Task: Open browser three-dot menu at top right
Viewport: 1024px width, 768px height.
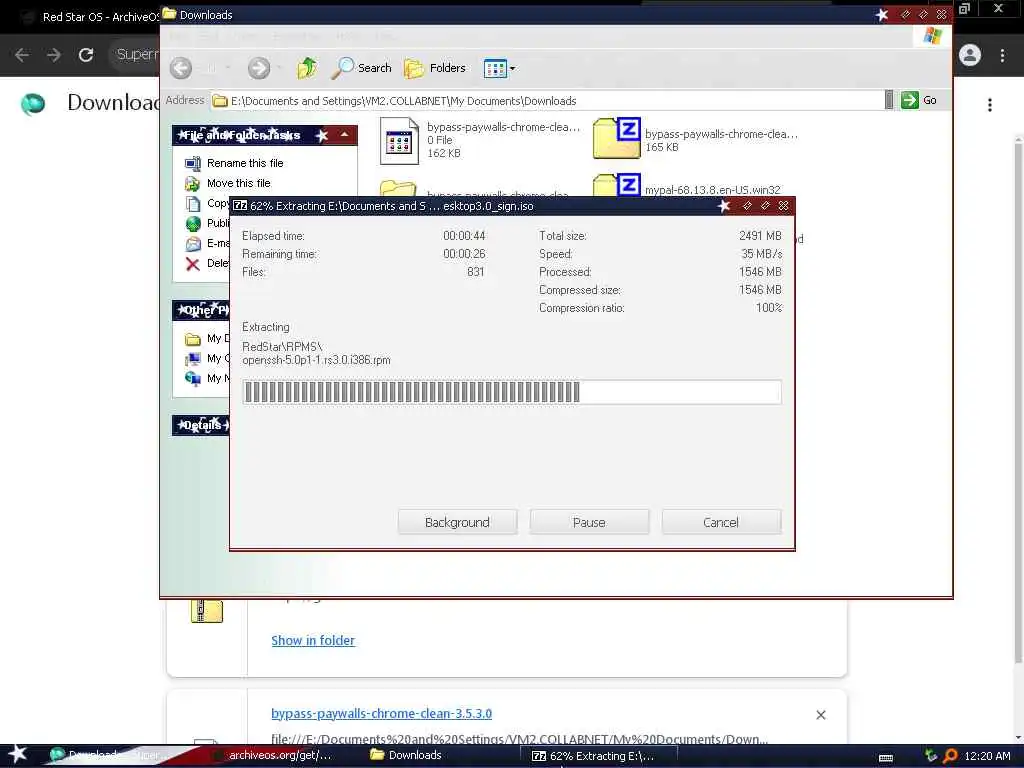Action: pyautogui.click(x=1002, y=56)
